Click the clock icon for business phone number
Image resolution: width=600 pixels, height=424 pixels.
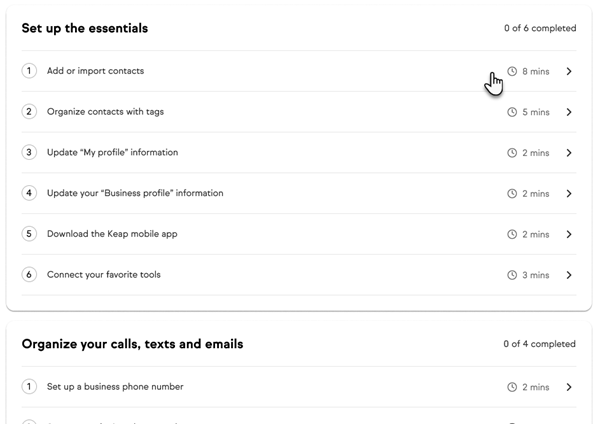512,387
